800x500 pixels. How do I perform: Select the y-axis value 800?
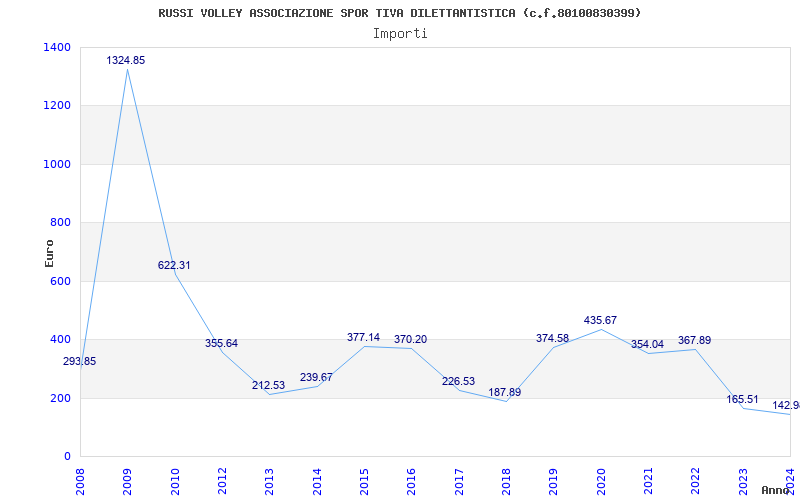pyautogui.click(x=61, y=222)
